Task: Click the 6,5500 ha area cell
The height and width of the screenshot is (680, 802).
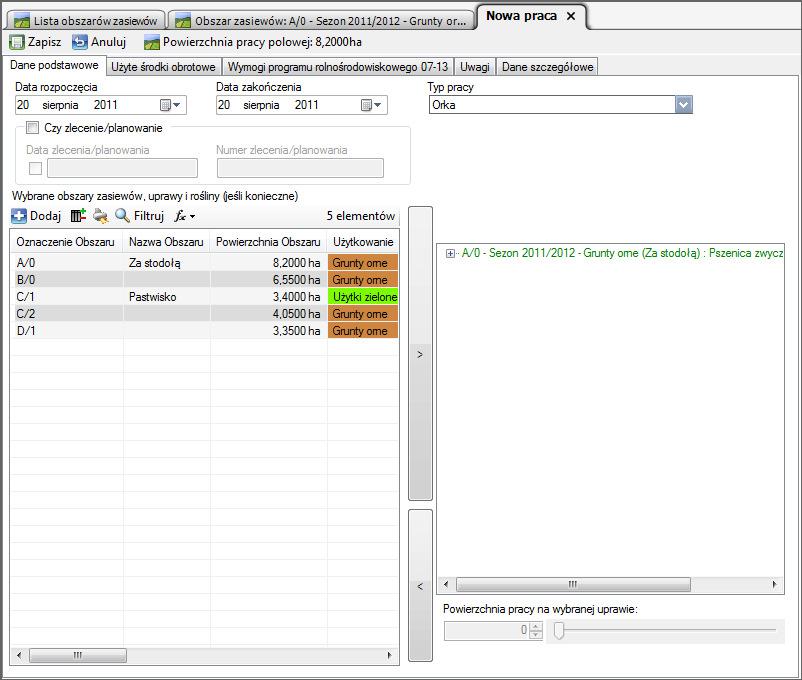Action: (268, 280)
